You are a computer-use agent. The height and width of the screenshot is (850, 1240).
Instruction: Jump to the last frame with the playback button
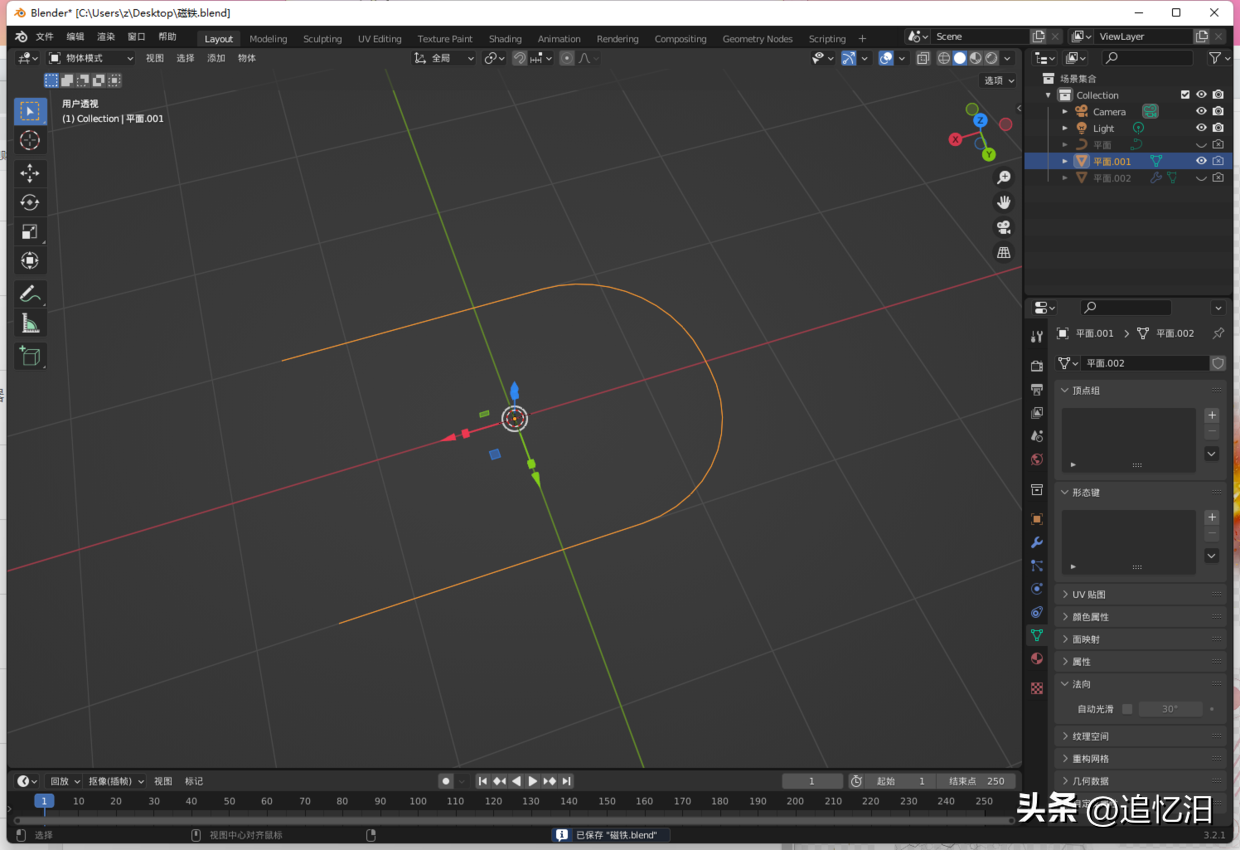566,781
